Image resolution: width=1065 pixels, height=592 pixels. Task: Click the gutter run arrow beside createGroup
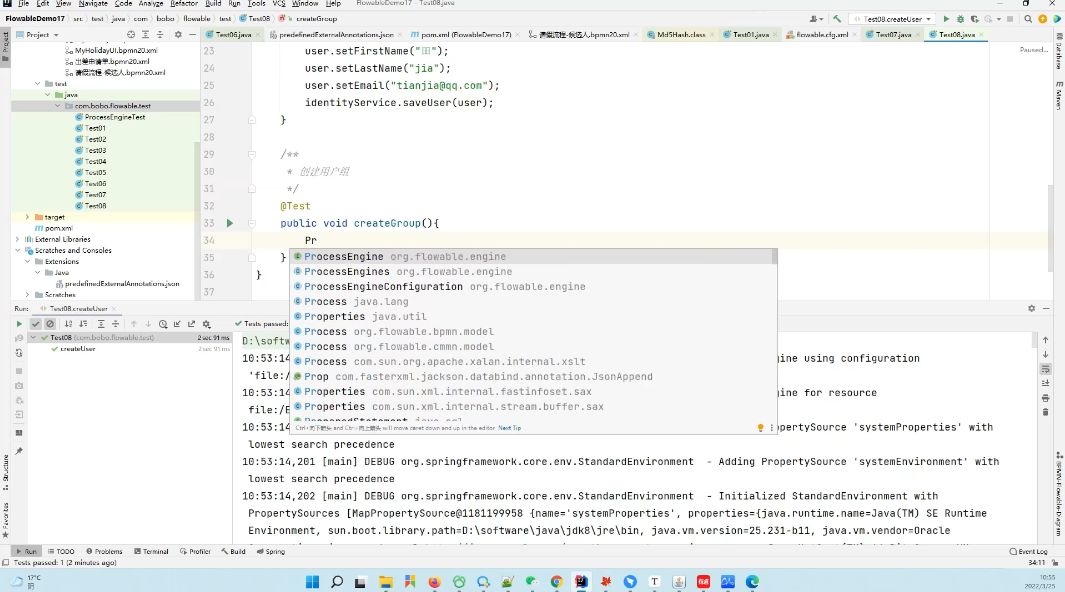(x=230, y=223)
